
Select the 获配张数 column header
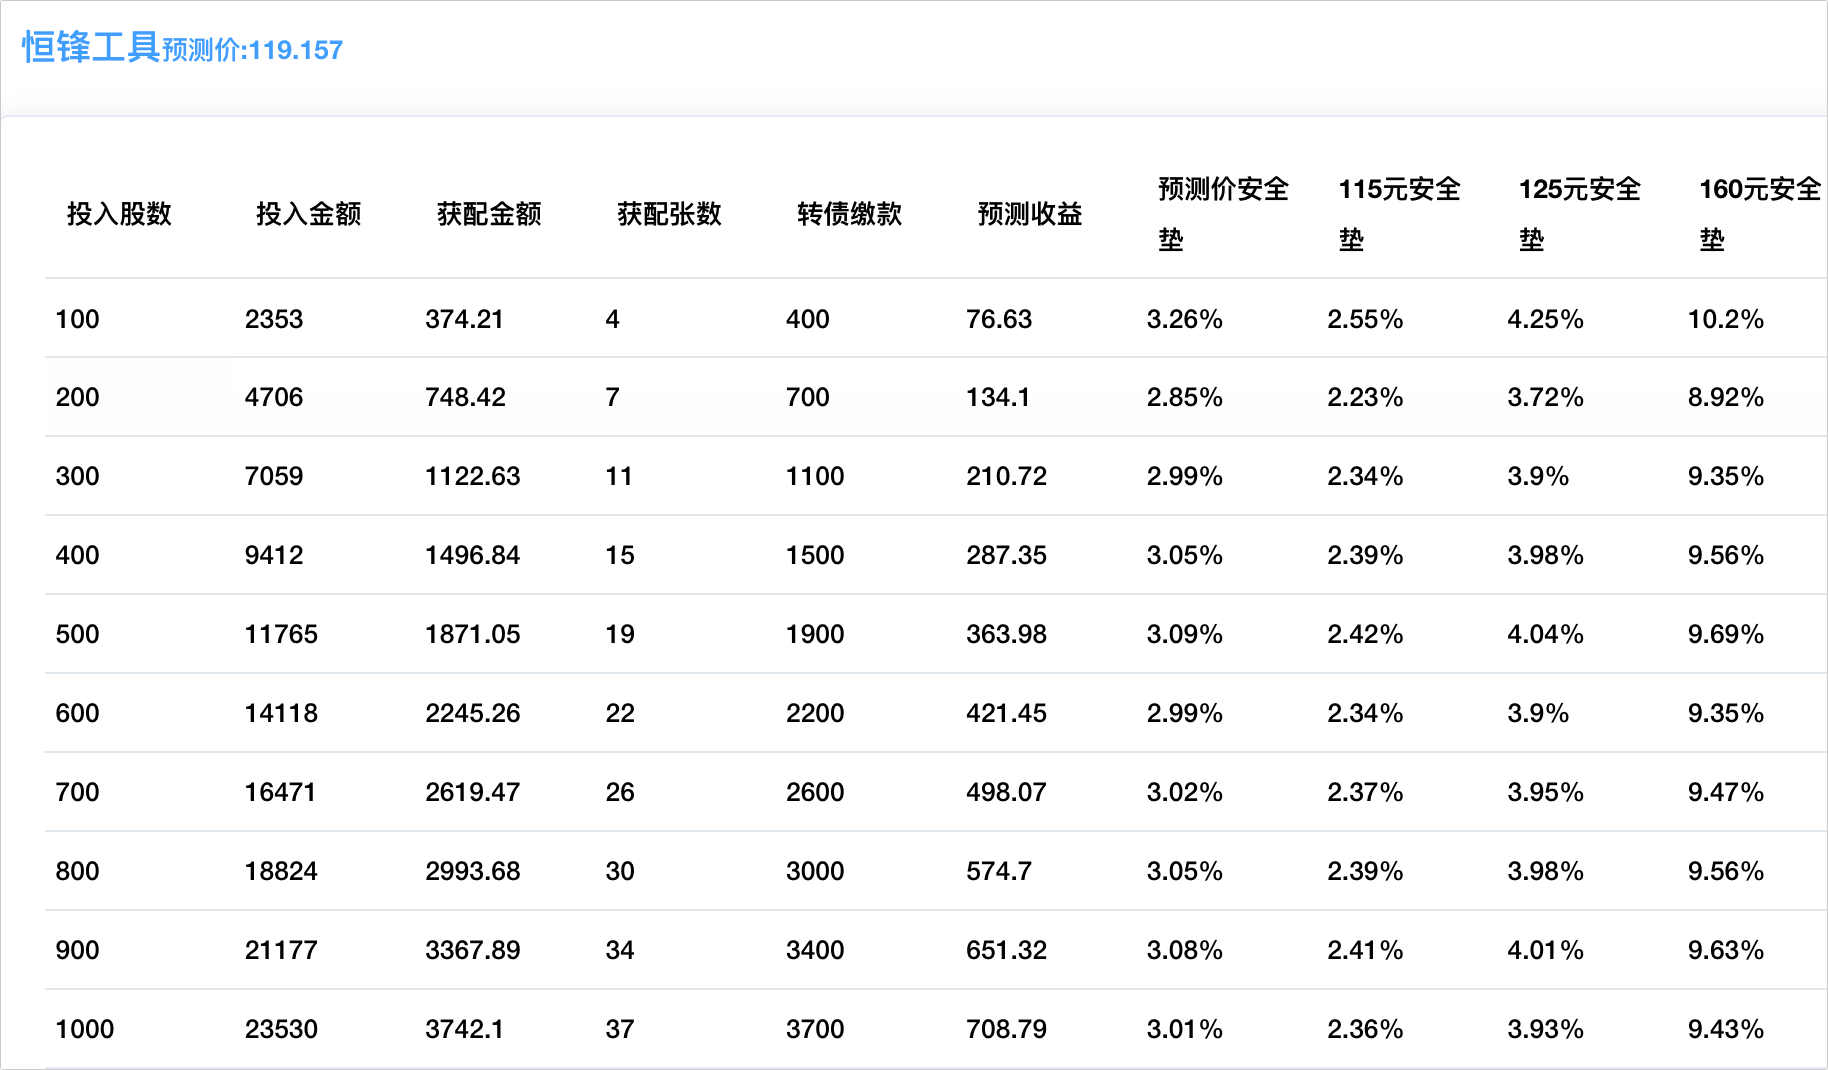pyautogui.click(x=669, y=214)
